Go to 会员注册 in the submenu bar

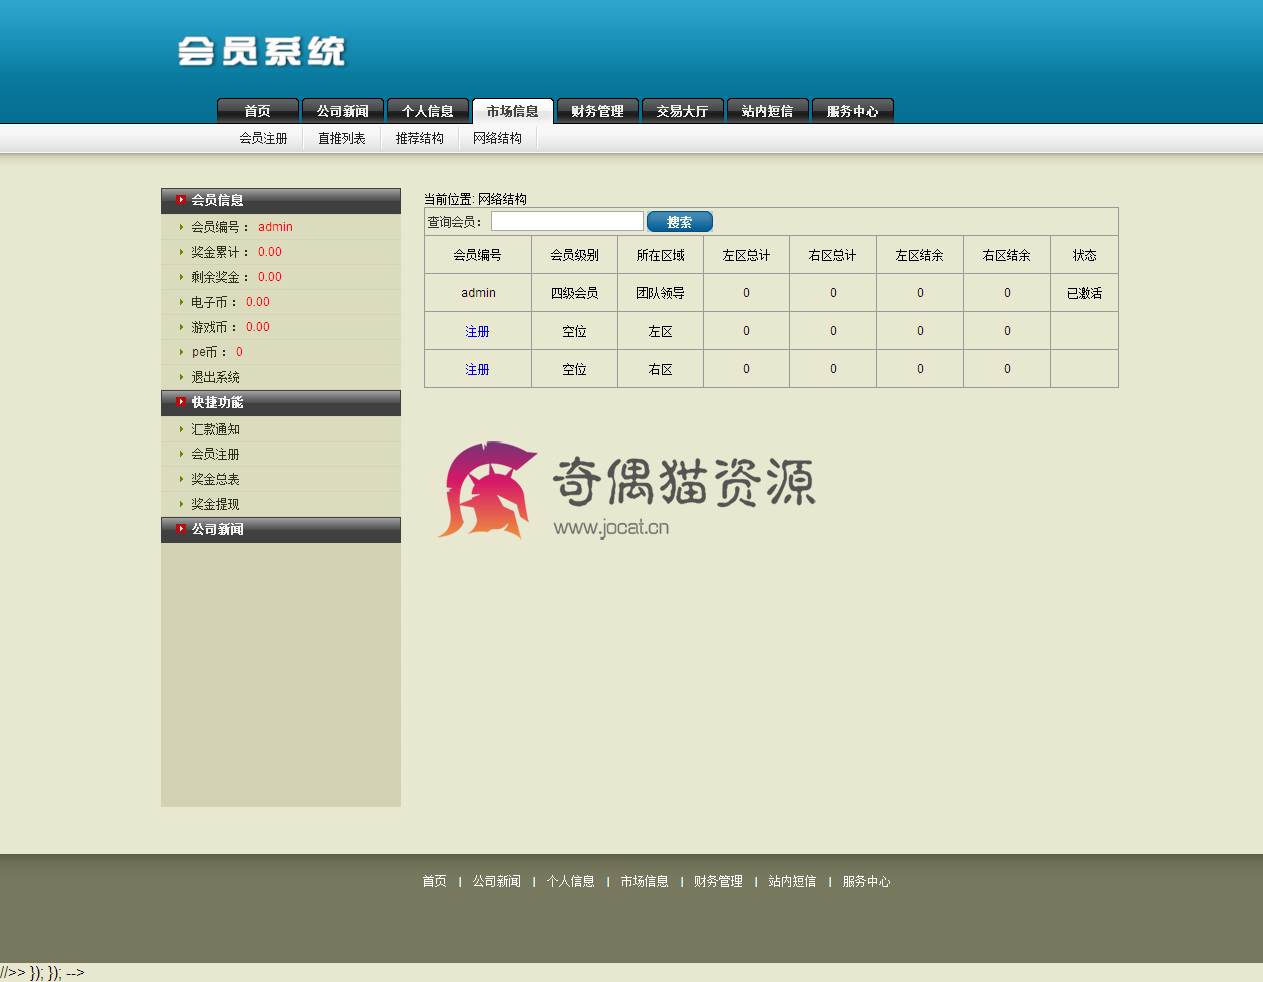click(263, 138)
